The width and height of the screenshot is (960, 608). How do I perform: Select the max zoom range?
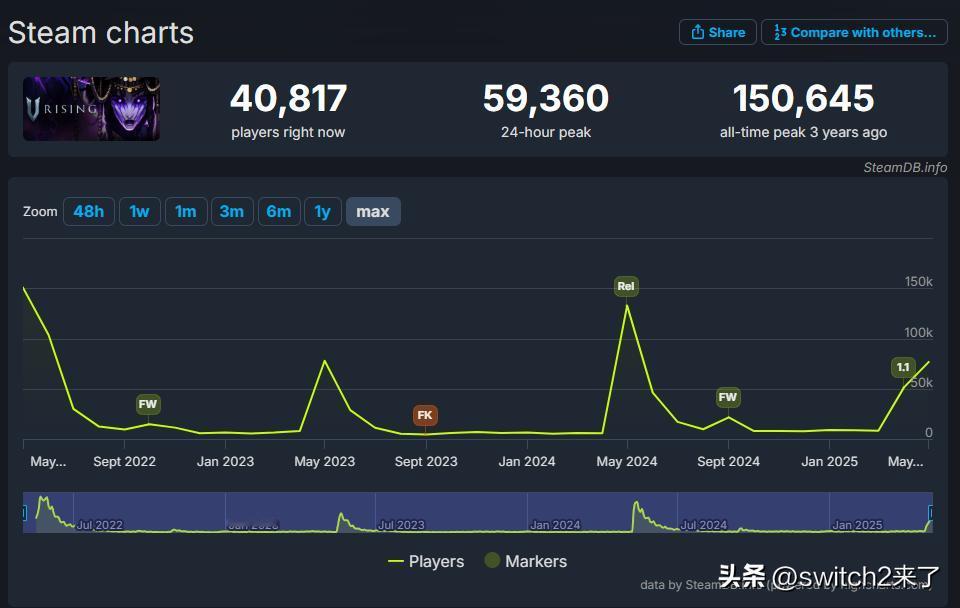373,212
